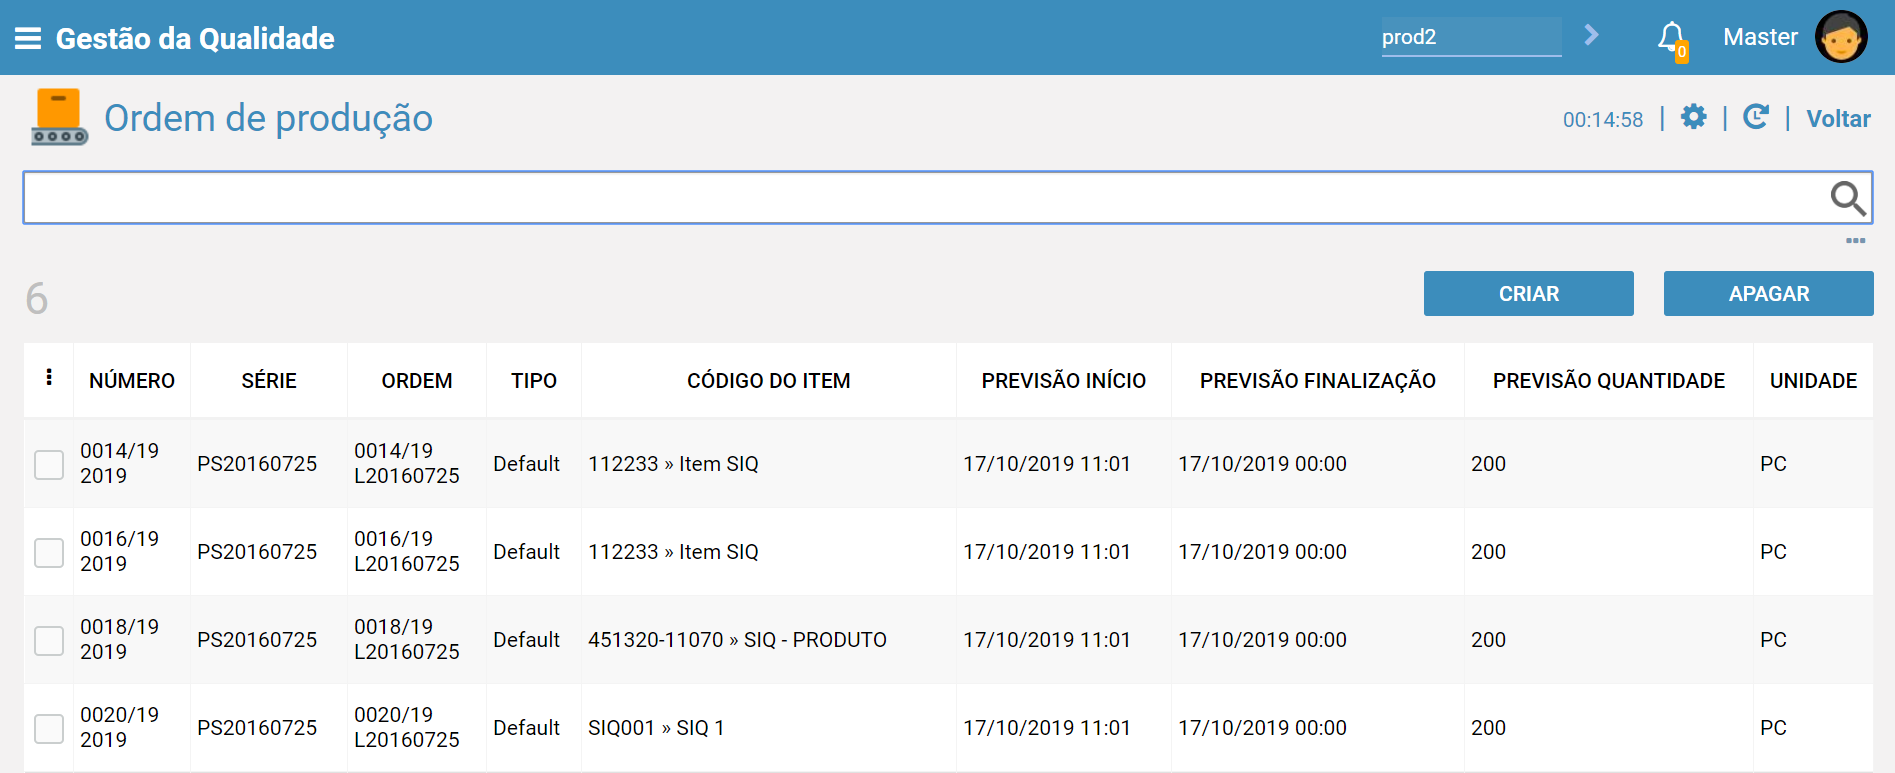Select checkbox for order 0014/19
The width and height of the screenshot is (1895, 773).
49,464
